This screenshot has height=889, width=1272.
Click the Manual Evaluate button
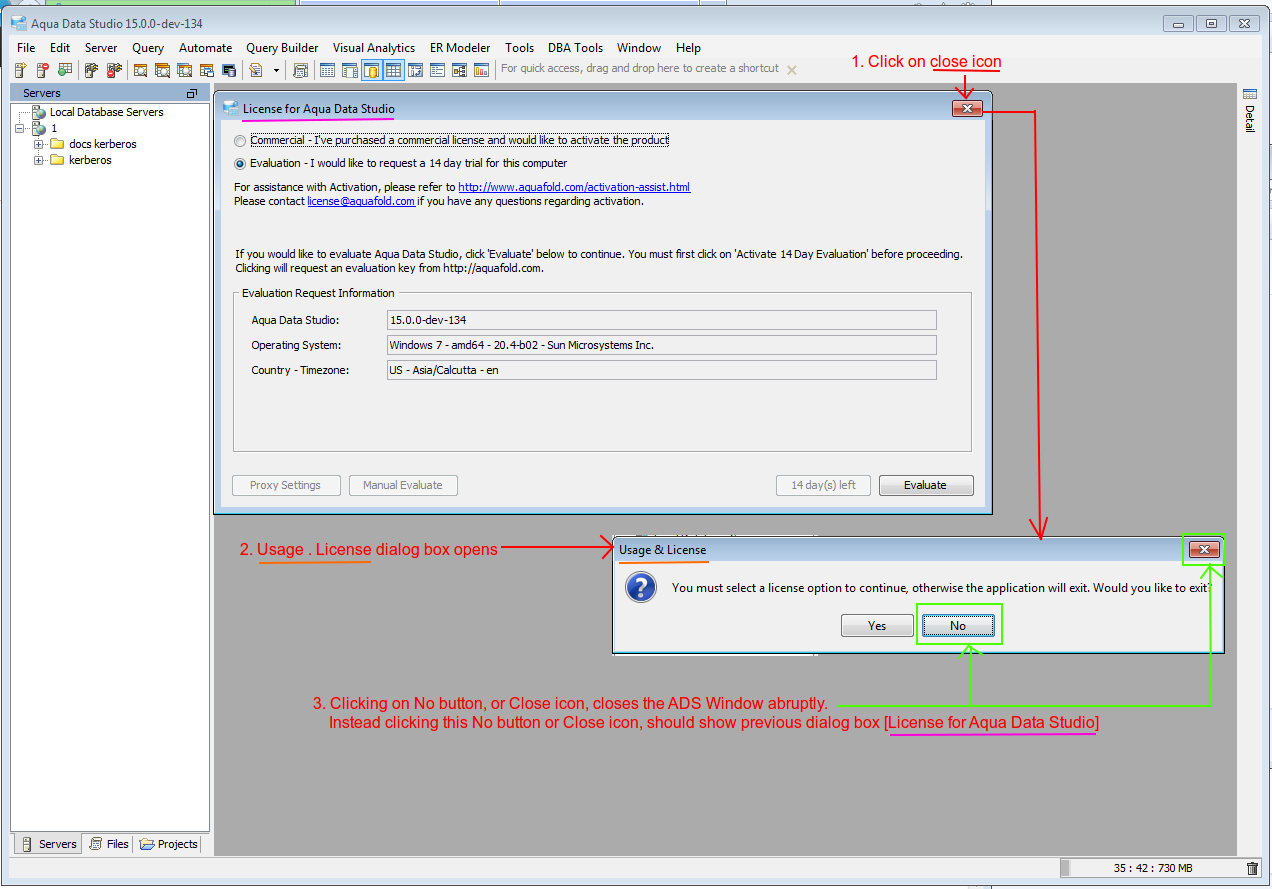pos(403,485)
